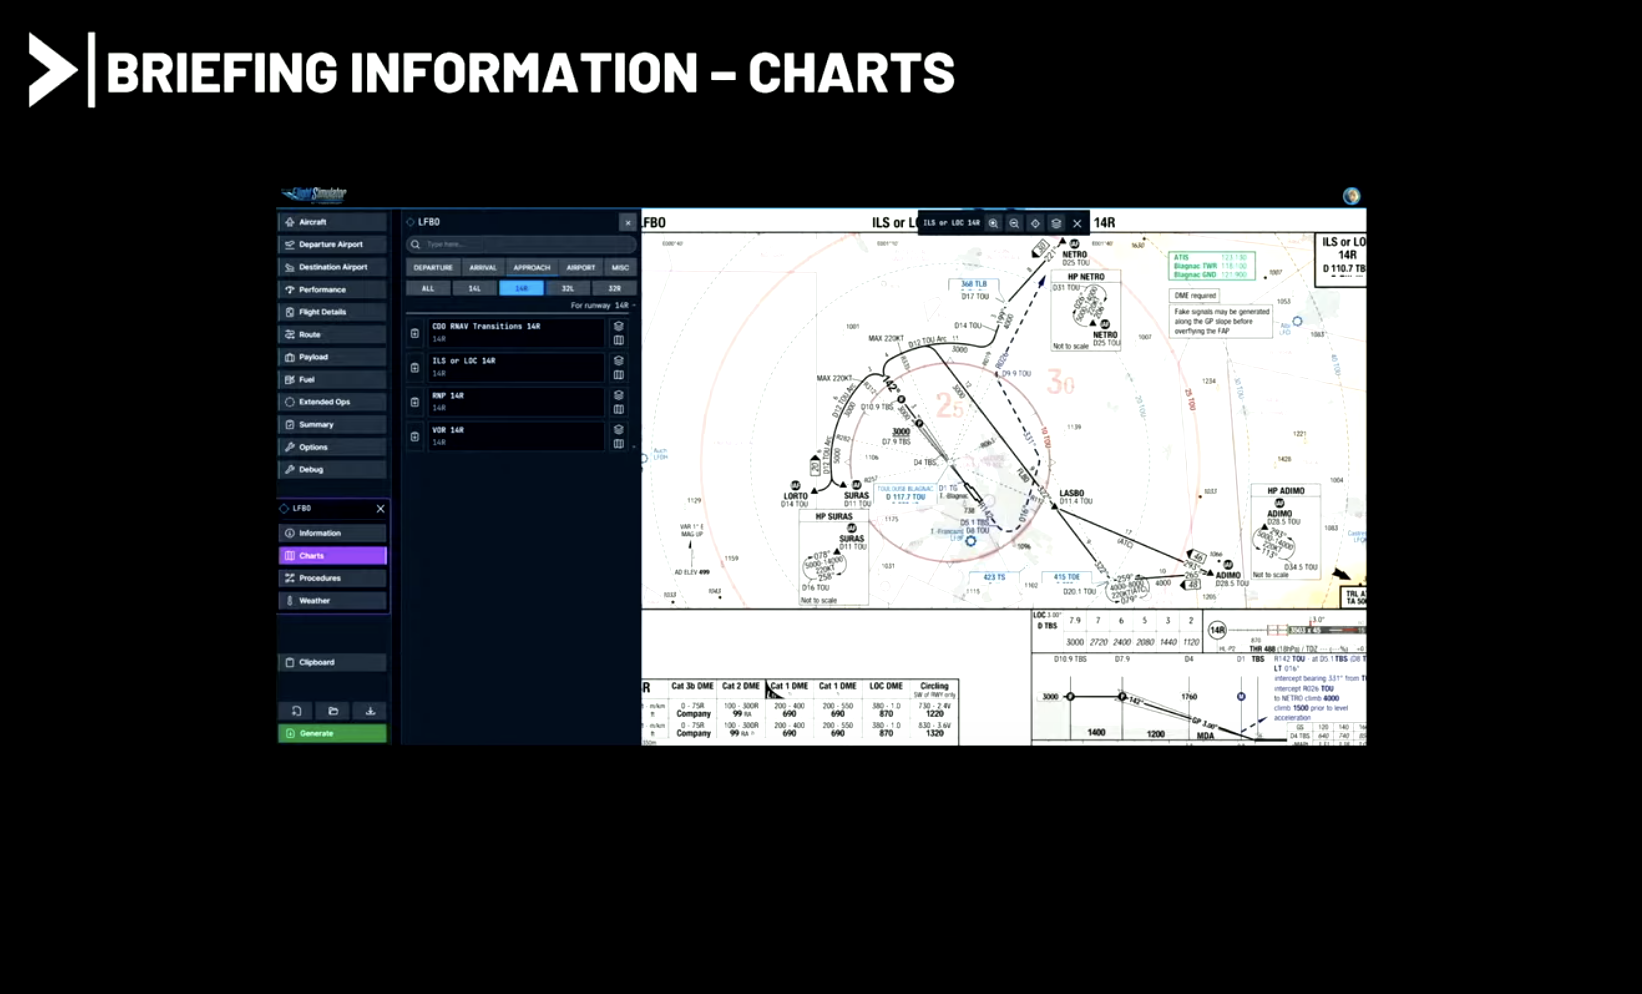
Task: Select the ALL runways filter
Action: click(428, 288)
